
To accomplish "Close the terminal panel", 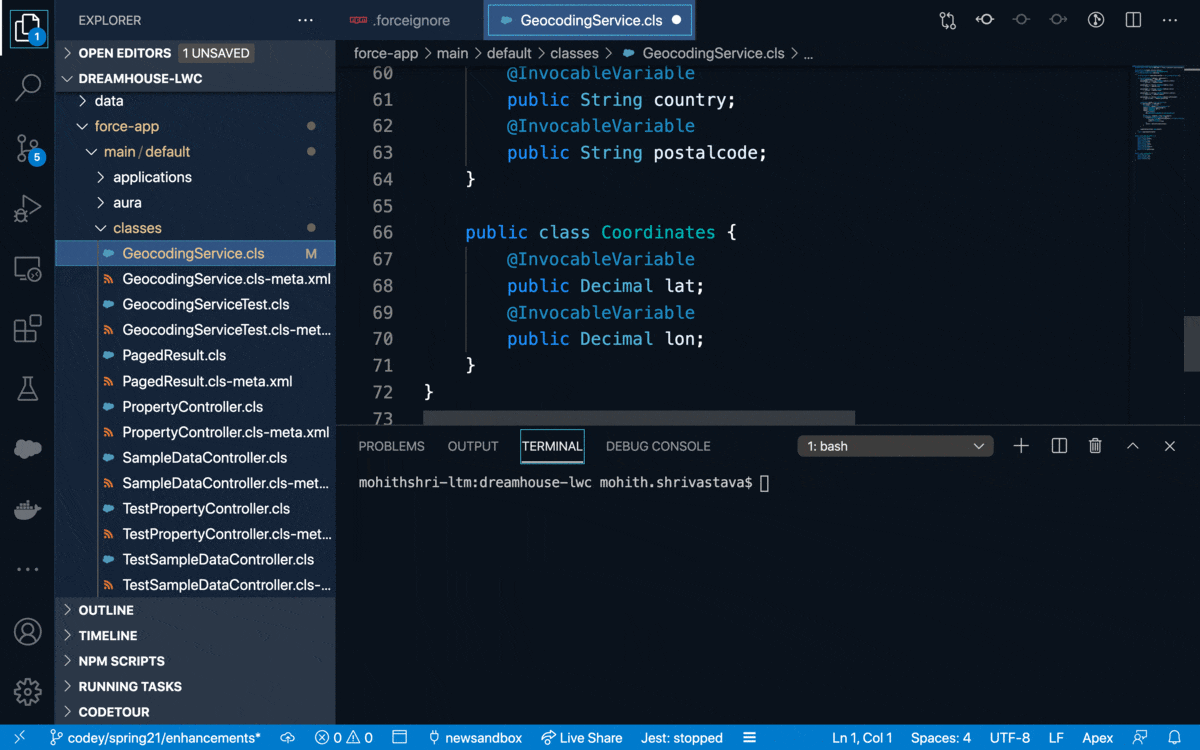I will [1170, 446].
